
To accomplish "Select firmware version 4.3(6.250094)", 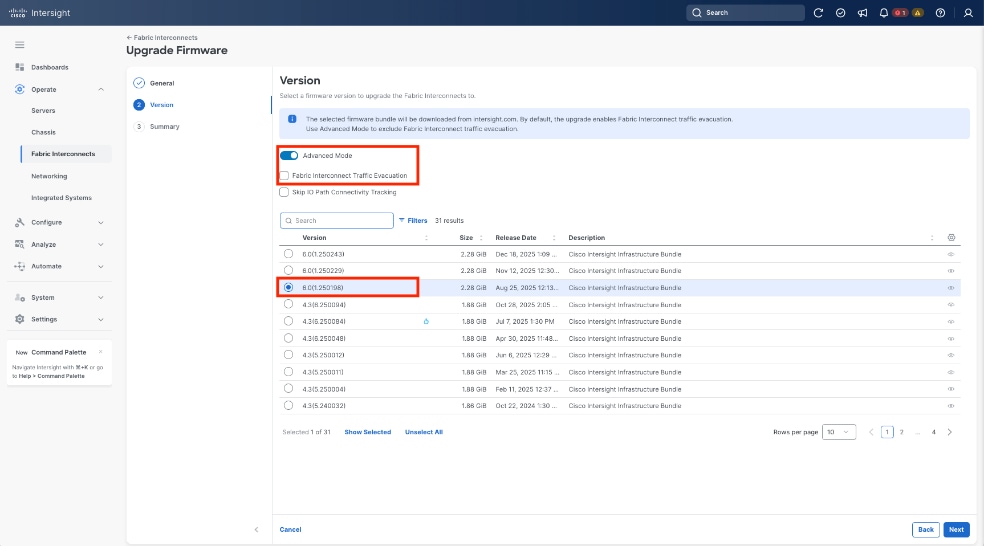I will 288,304.
